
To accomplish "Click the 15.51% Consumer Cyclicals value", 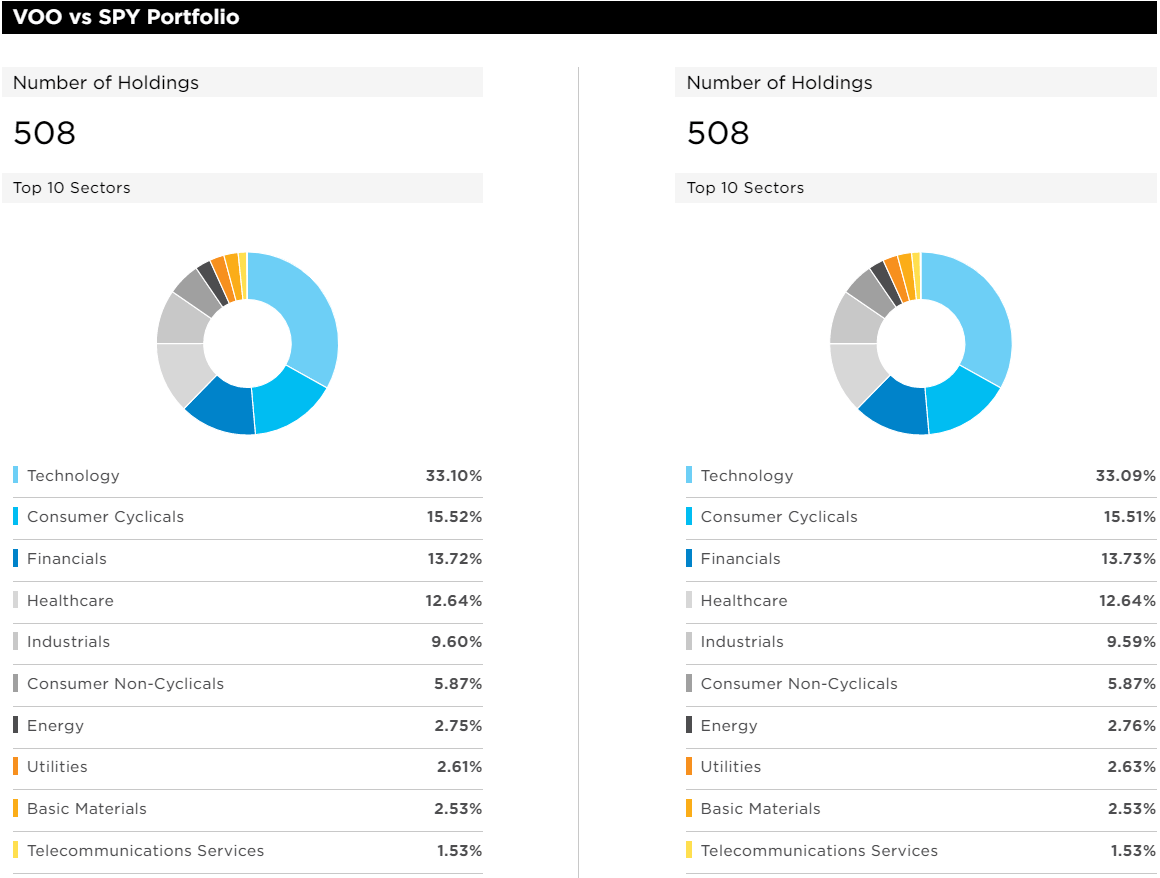I will tap(1129, 517).
